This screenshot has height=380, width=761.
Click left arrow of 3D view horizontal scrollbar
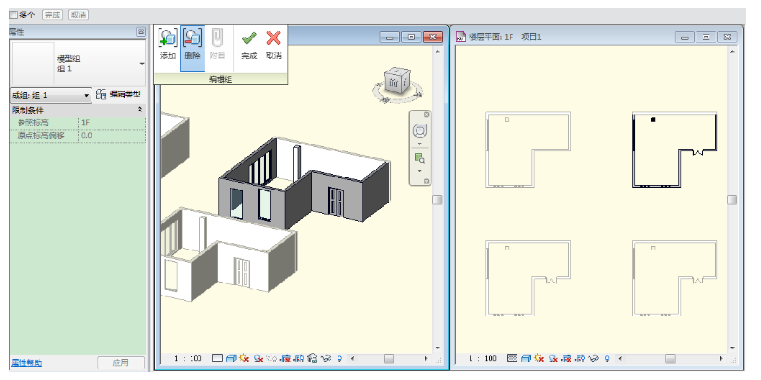tap(353, 359)
